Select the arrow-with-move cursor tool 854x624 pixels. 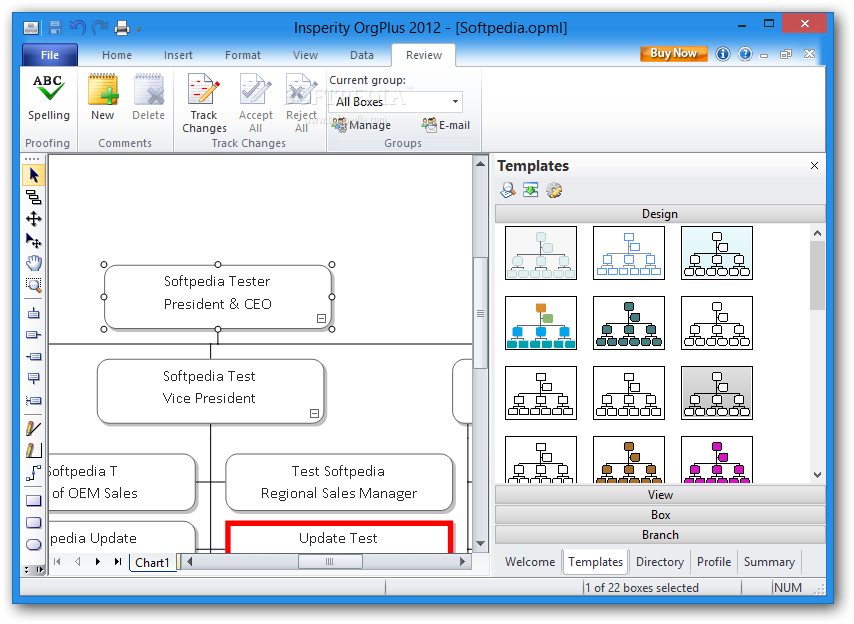34,241
